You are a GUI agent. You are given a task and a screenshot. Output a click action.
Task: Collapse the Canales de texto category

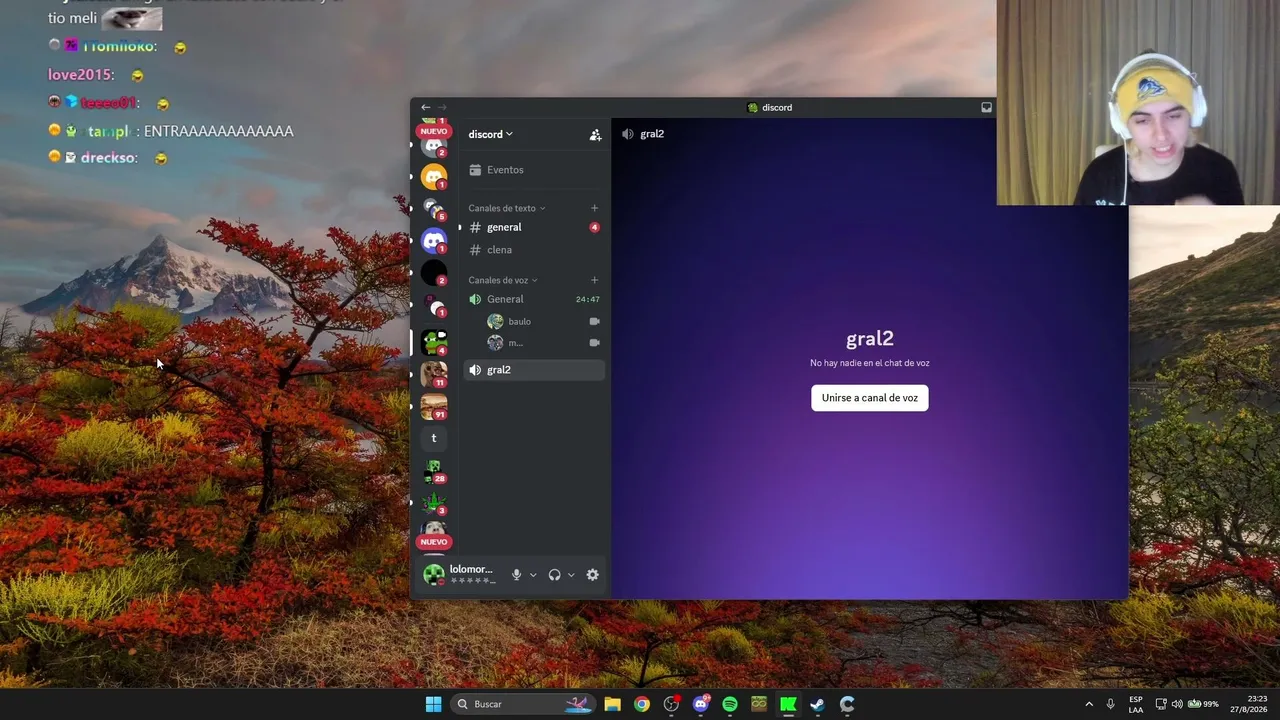coord(507,208)
